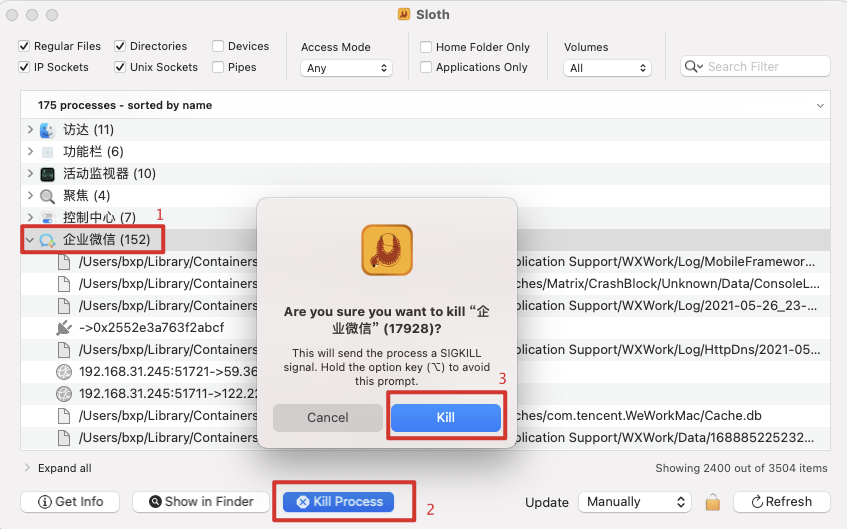Click the Show in Finder button
This screenshot has height=529, width=847.
(201, 502)
